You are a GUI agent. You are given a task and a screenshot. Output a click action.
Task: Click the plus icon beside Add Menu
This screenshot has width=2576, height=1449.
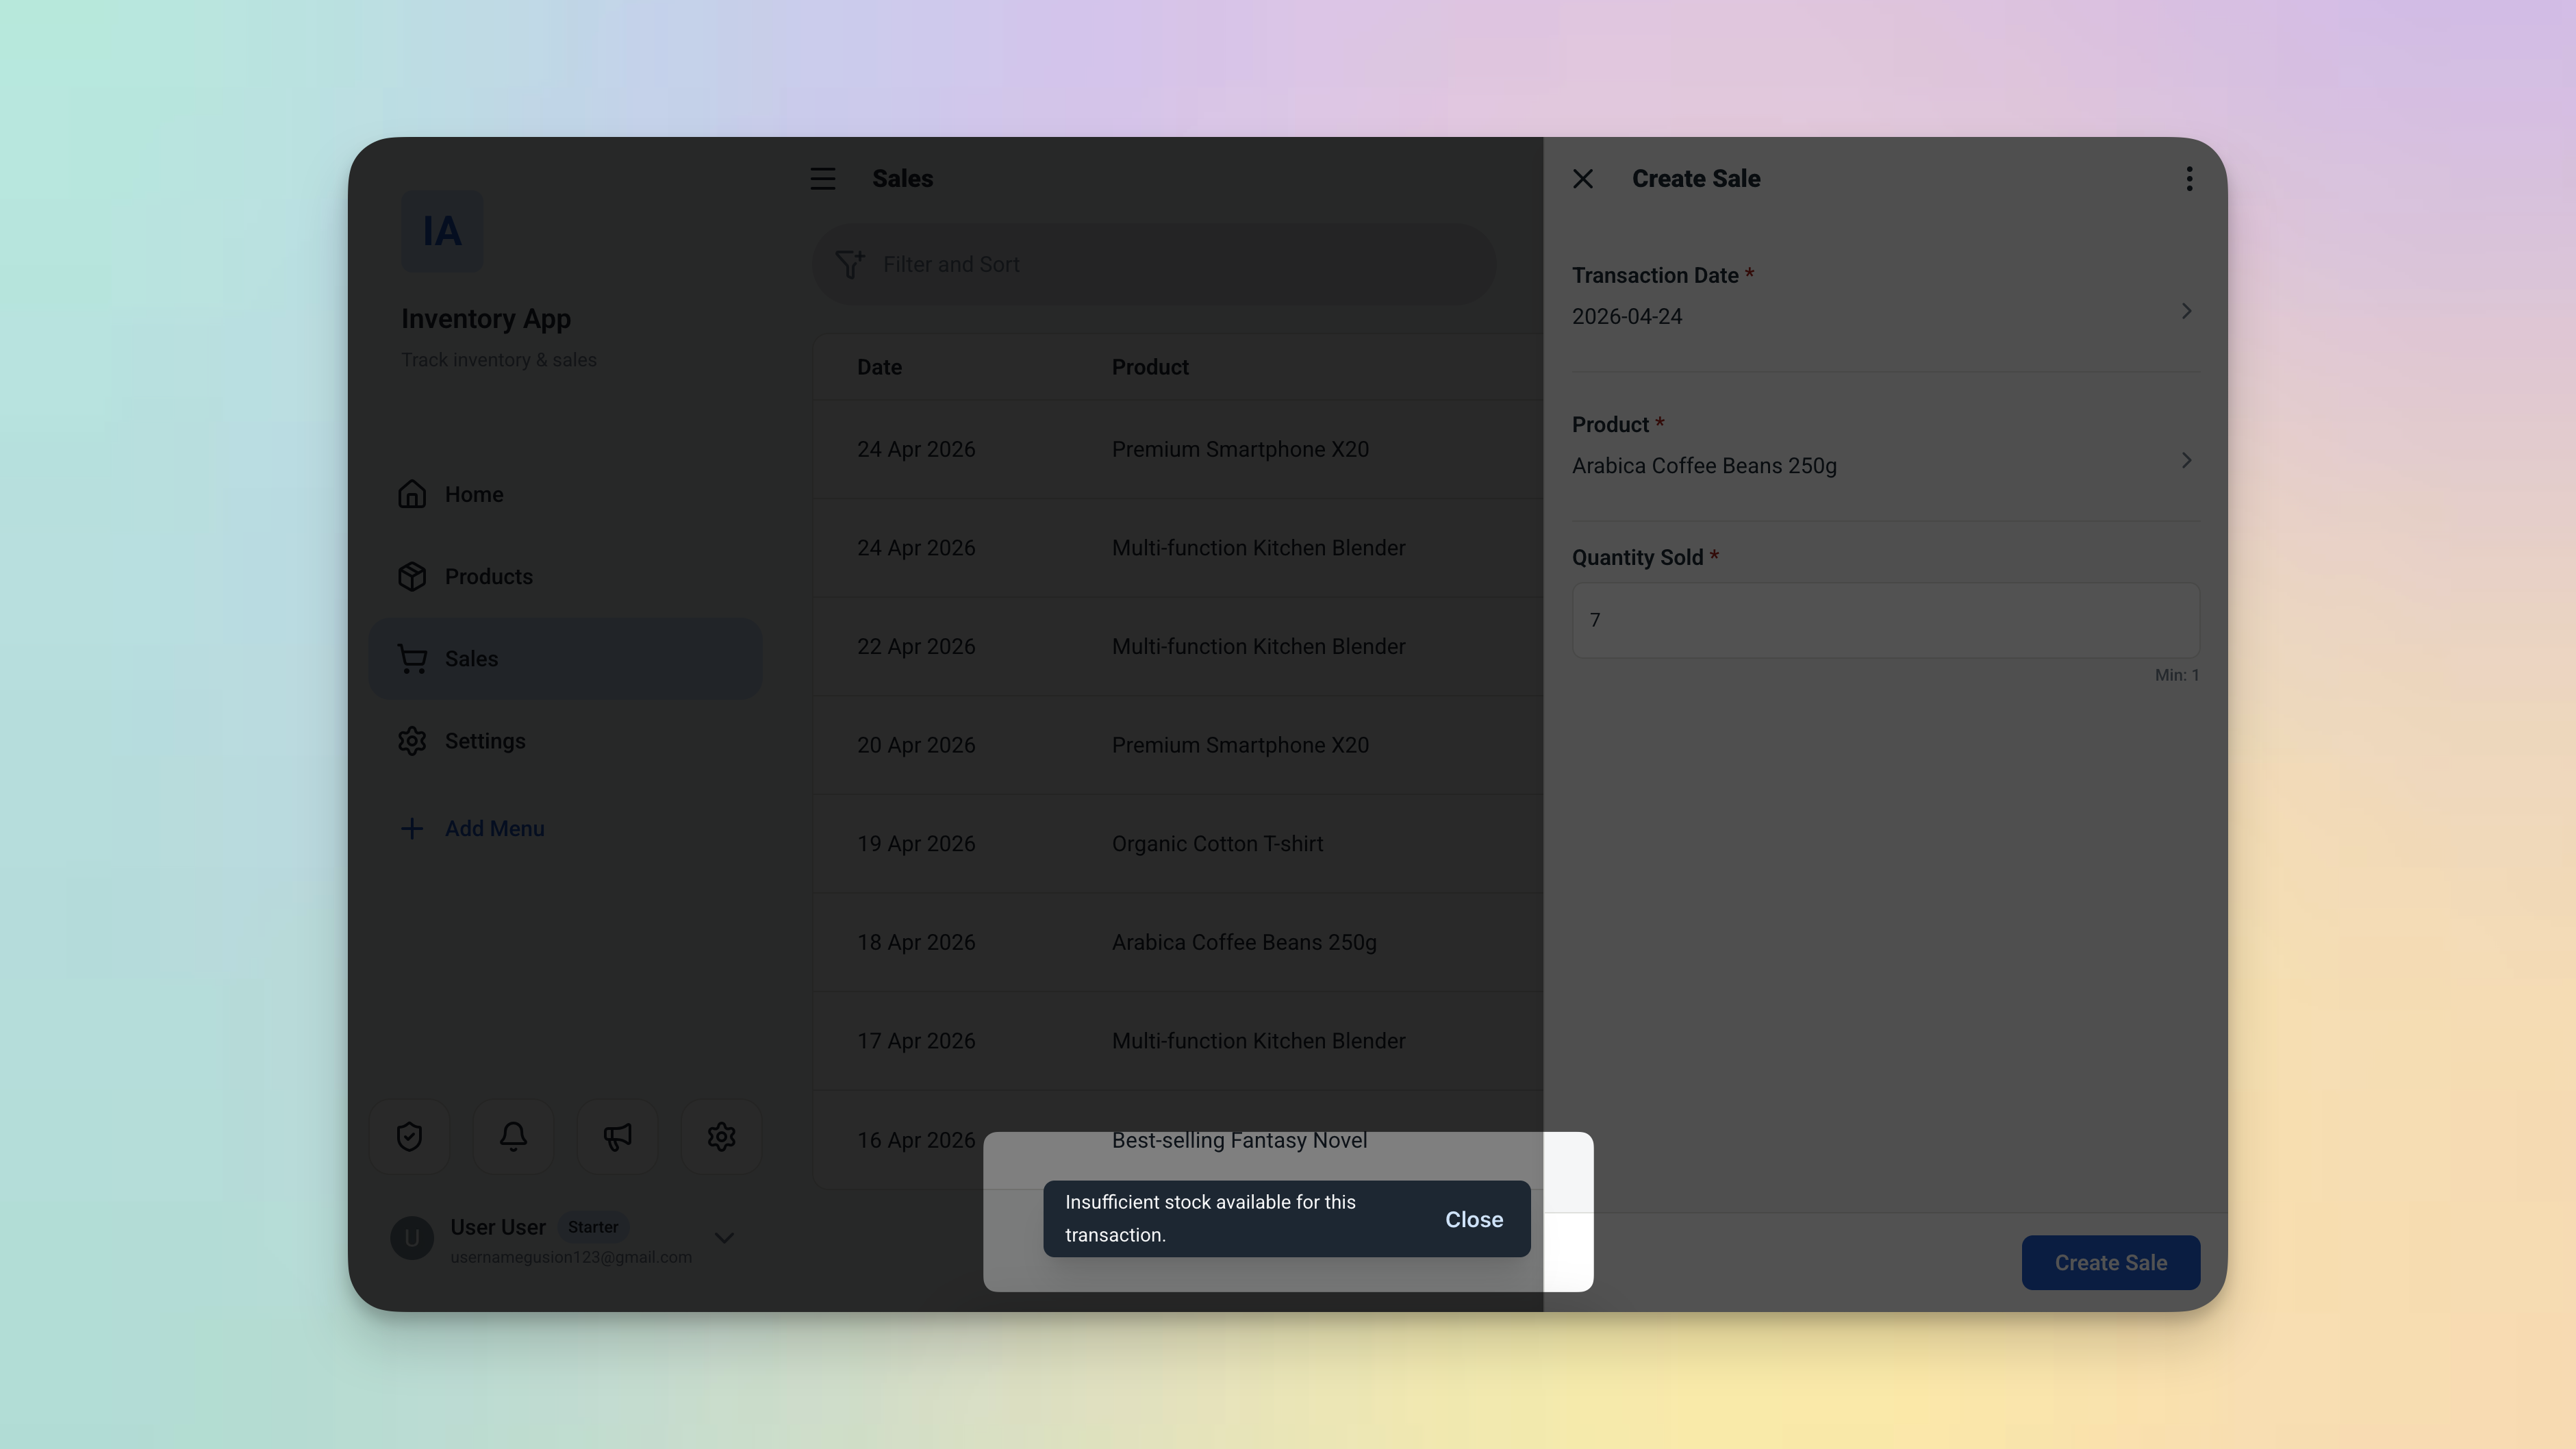[x=411, y=829]
